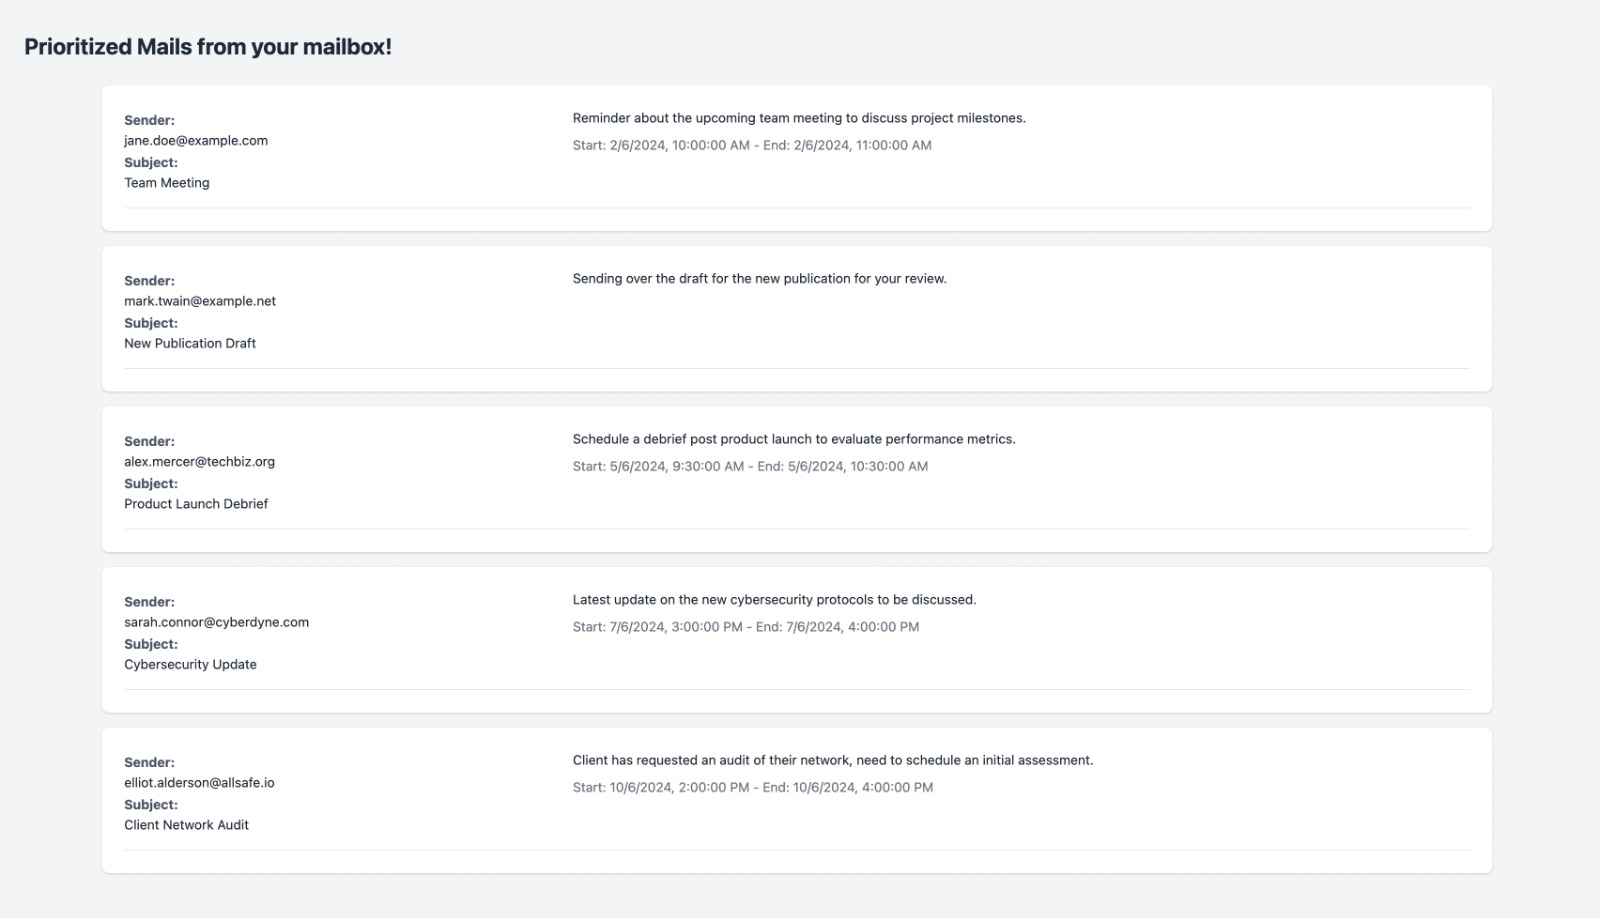Select the New Publication Draft subject
This screenshot has height=921, width=1600.
pos(190,343)
